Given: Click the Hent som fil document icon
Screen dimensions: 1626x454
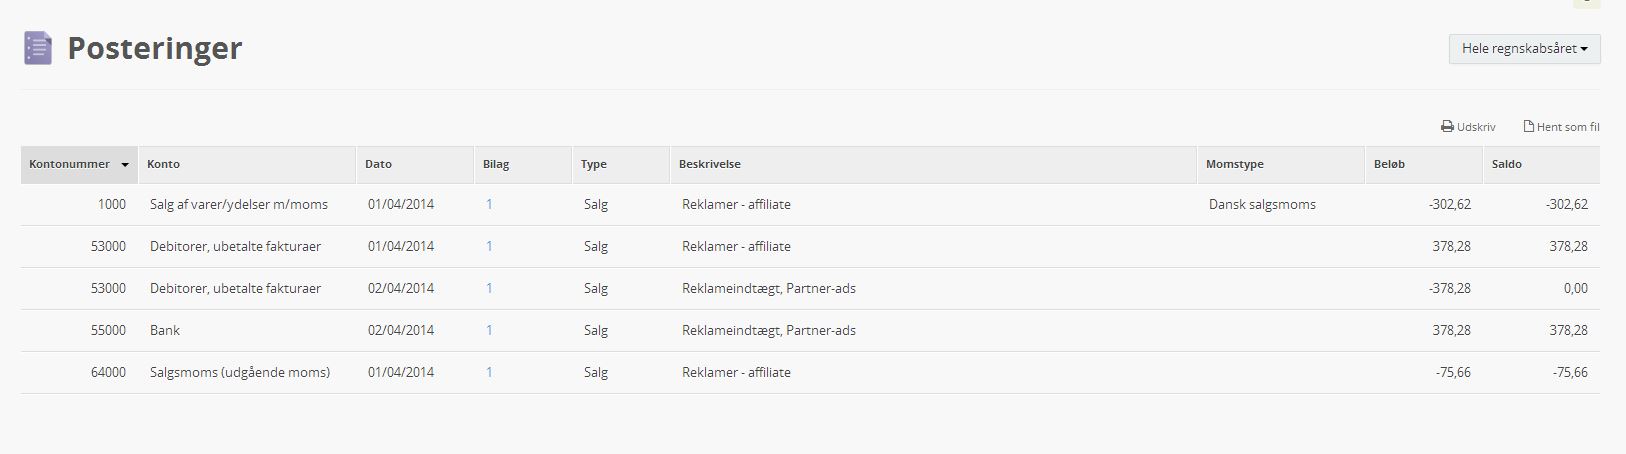Looking at the screenshot, I should click(x=1528, y=127).
